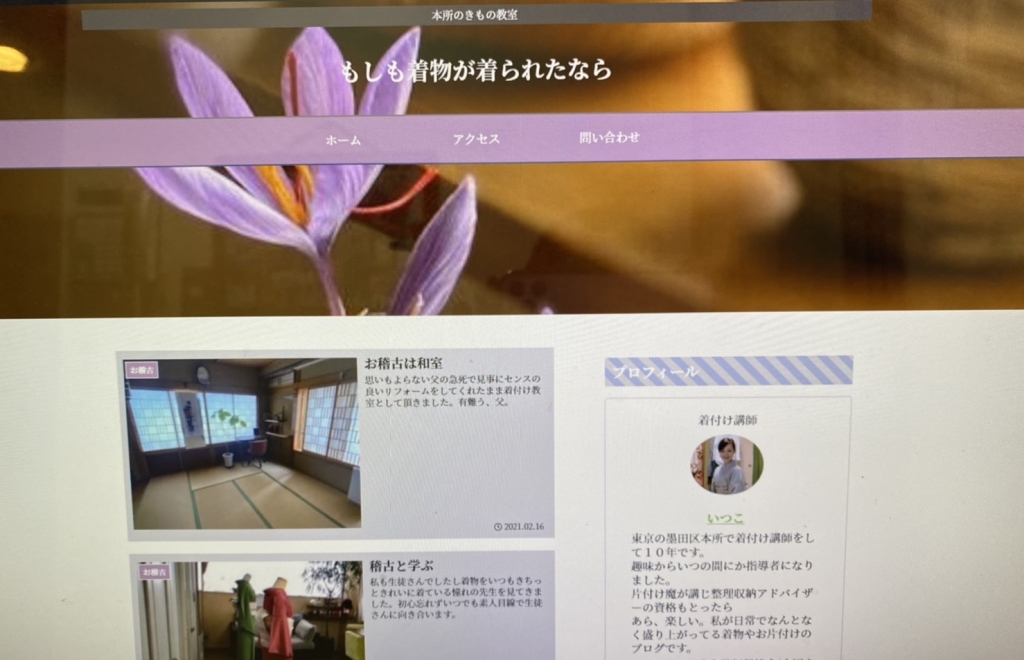Click お稽古 tag on the 稽古と学ぶ post
This screenshot has width=1024, height=660.
[155, 572]
